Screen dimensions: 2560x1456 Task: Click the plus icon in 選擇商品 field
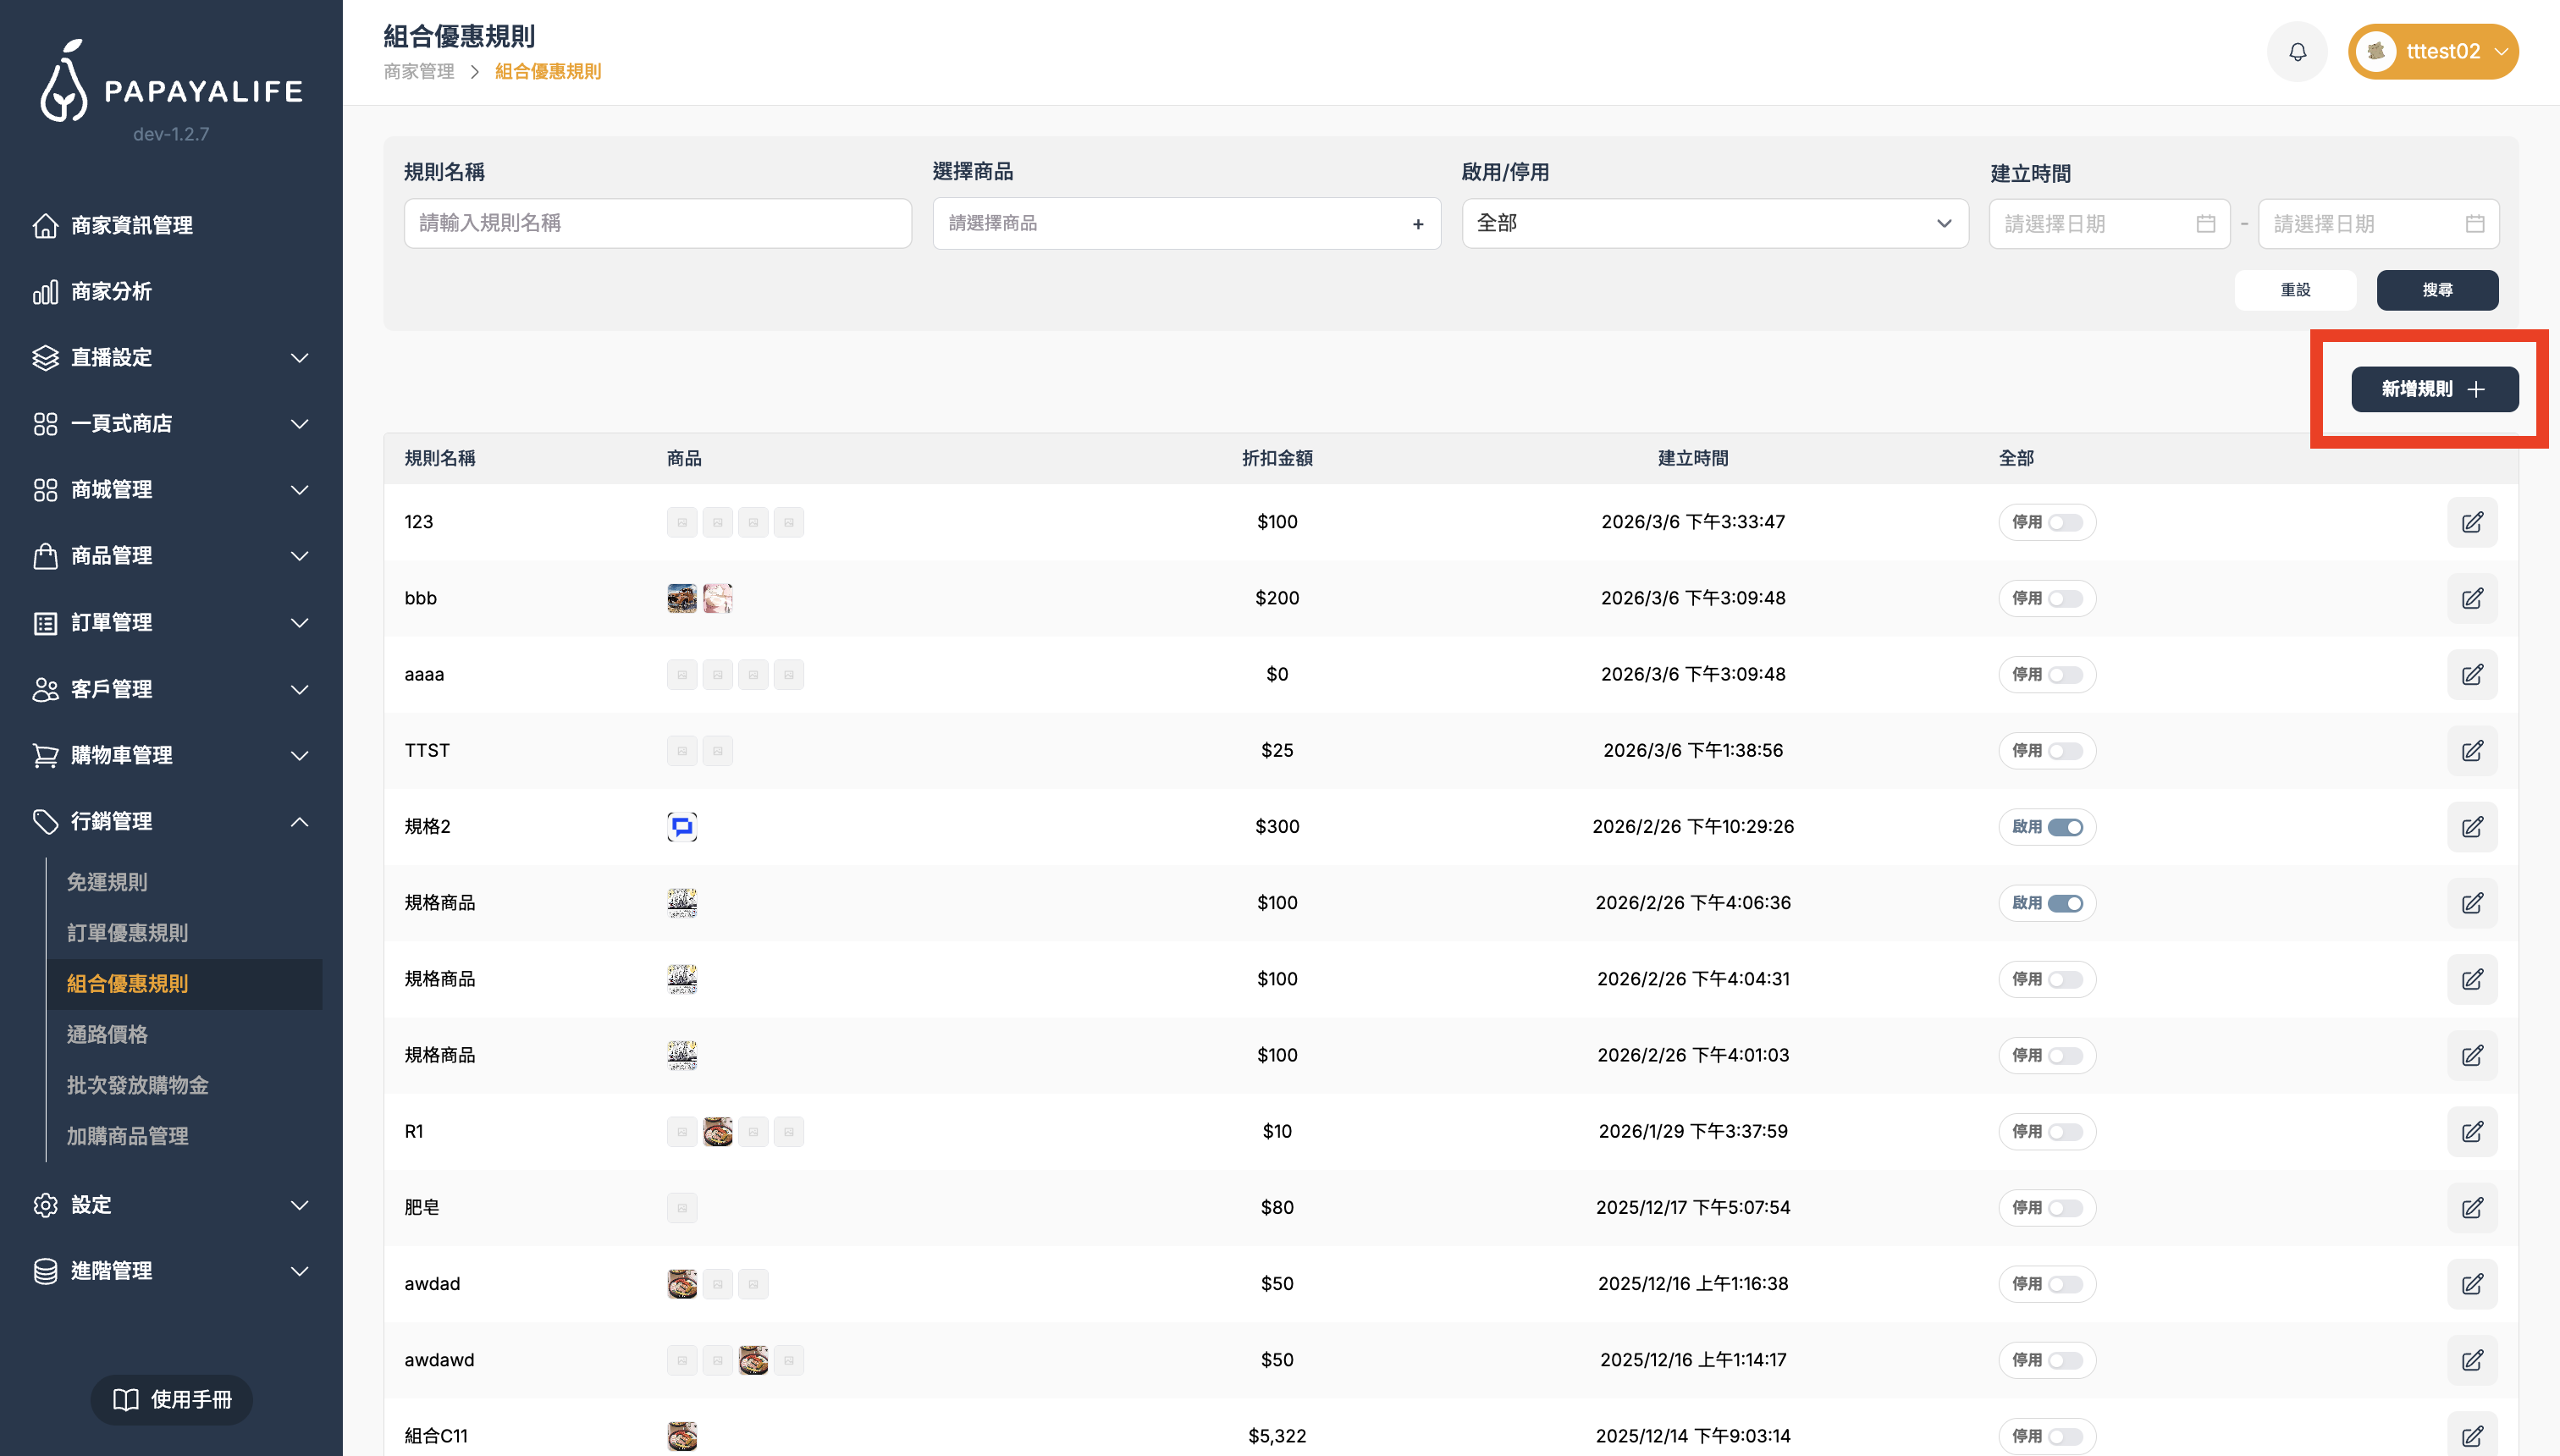1417,224
